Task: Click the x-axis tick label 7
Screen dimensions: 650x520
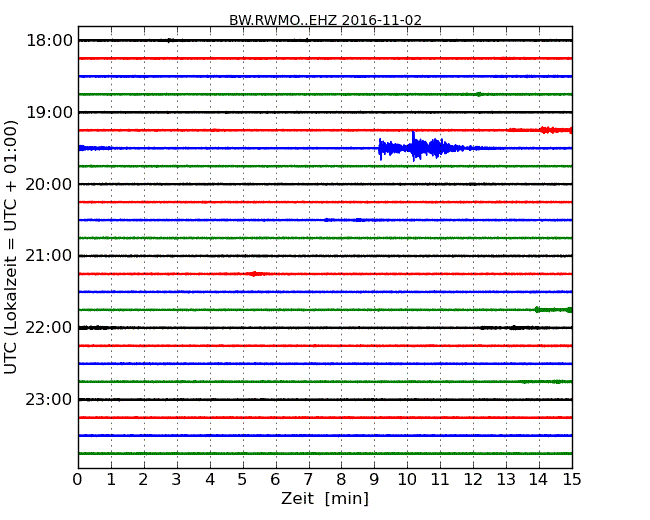Action: click(308, 479)
